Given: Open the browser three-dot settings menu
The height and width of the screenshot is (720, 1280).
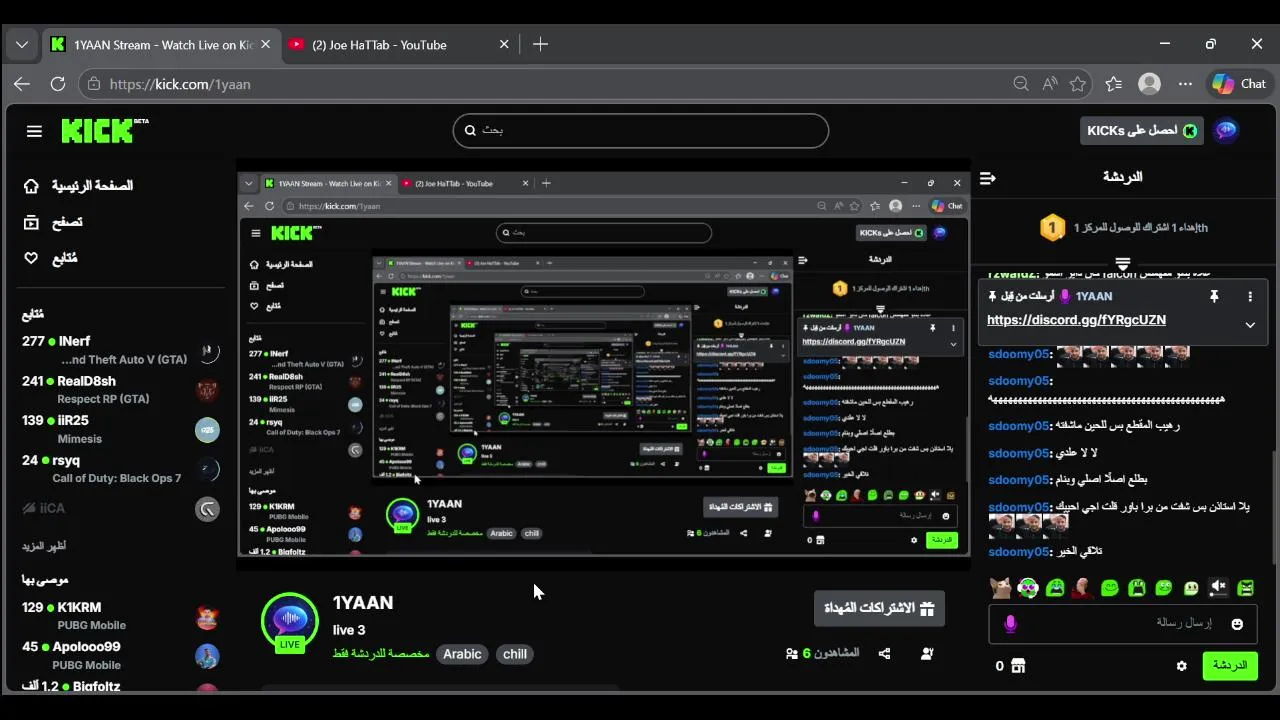Looking at the screenshot, I should (1185, 84).
